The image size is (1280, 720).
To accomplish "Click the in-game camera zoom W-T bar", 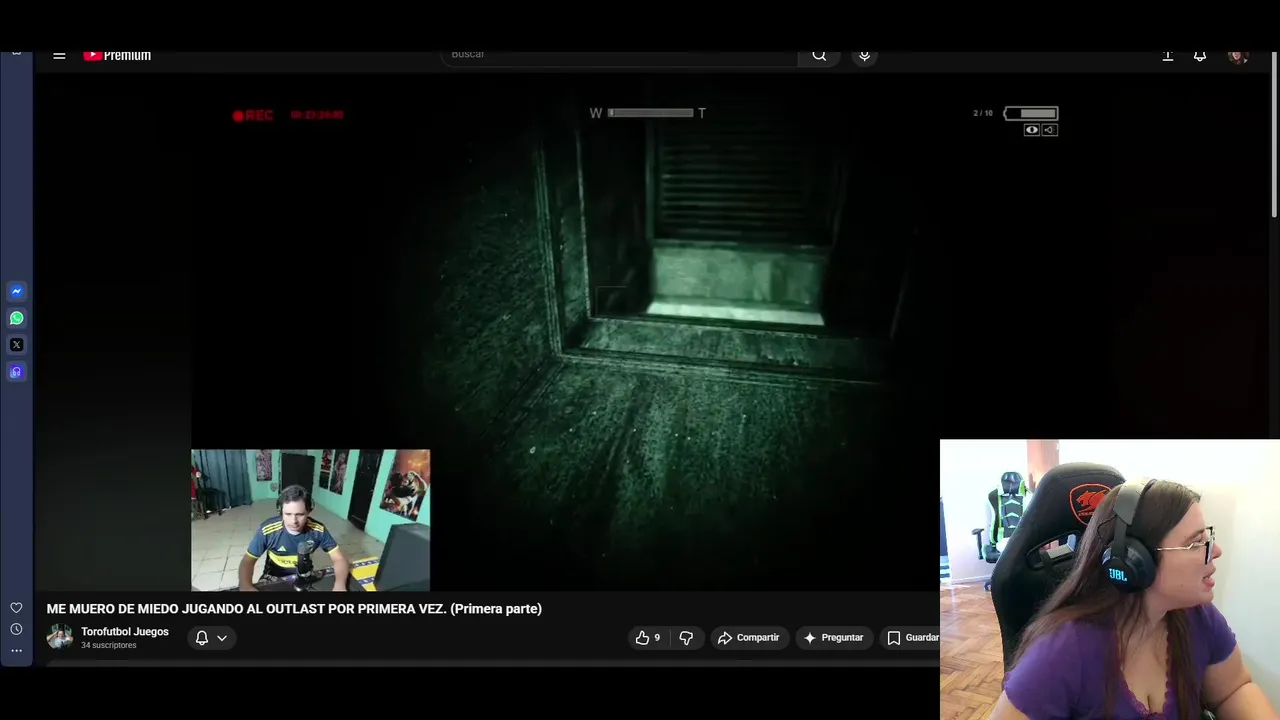I will point(649,113).
